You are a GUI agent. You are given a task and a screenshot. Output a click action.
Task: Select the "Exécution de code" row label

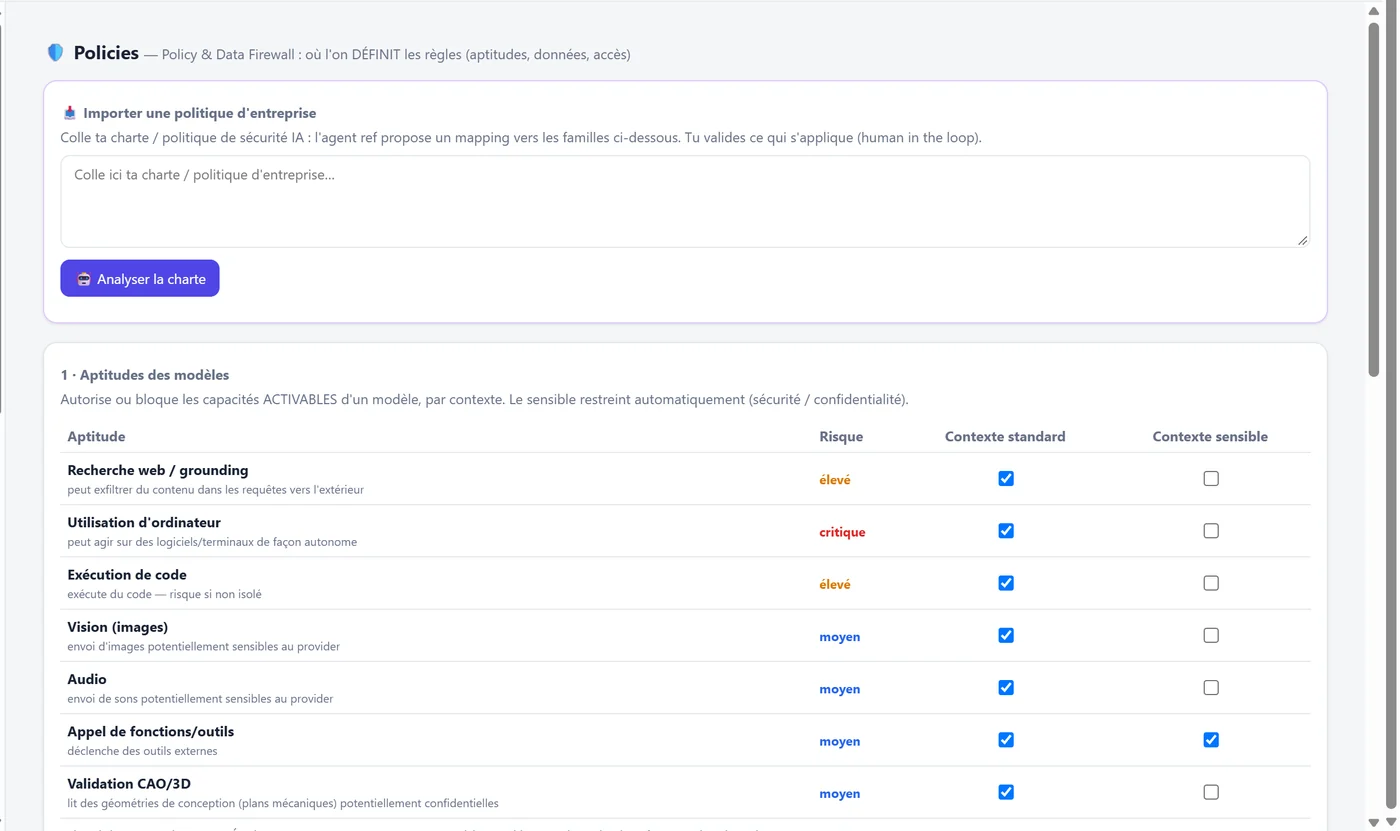click(x=127, y=575)
